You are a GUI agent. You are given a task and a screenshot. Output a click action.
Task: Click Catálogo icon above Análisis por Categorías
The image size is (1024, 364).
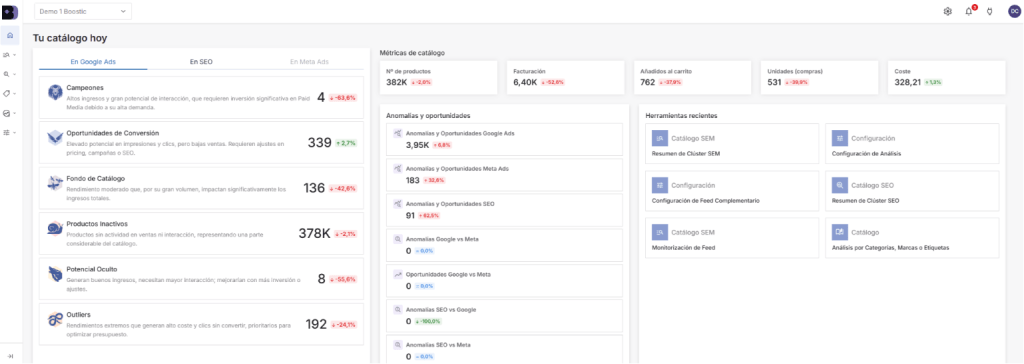[840, 232]
